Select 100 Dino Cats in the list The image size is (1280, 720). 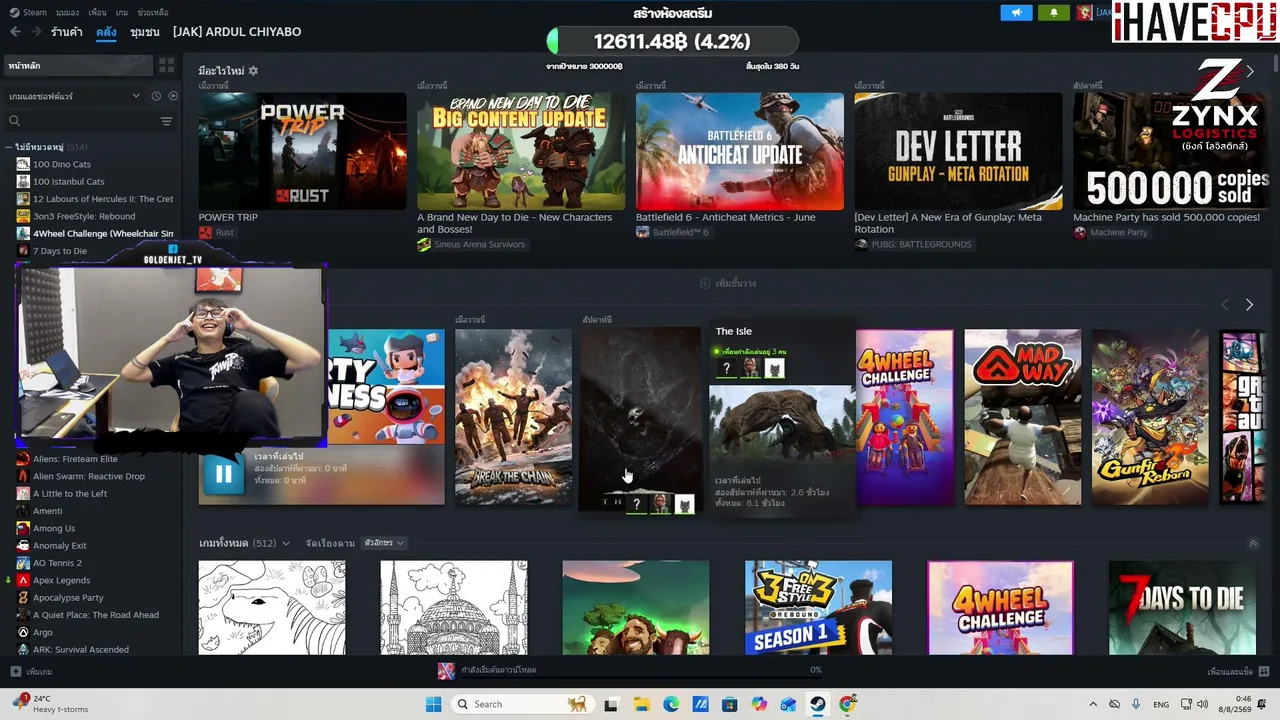click(62, 164)
